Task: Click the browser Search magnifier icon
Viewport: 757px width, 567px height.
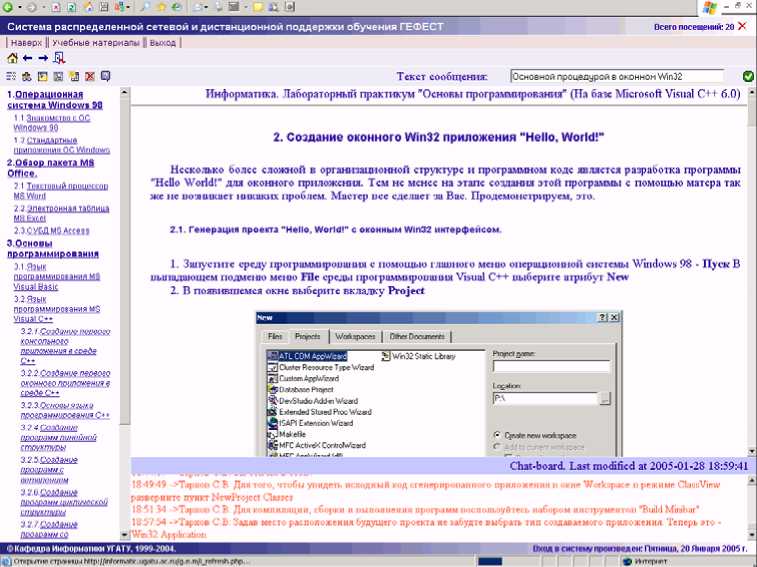Action: tap(145, 7)
